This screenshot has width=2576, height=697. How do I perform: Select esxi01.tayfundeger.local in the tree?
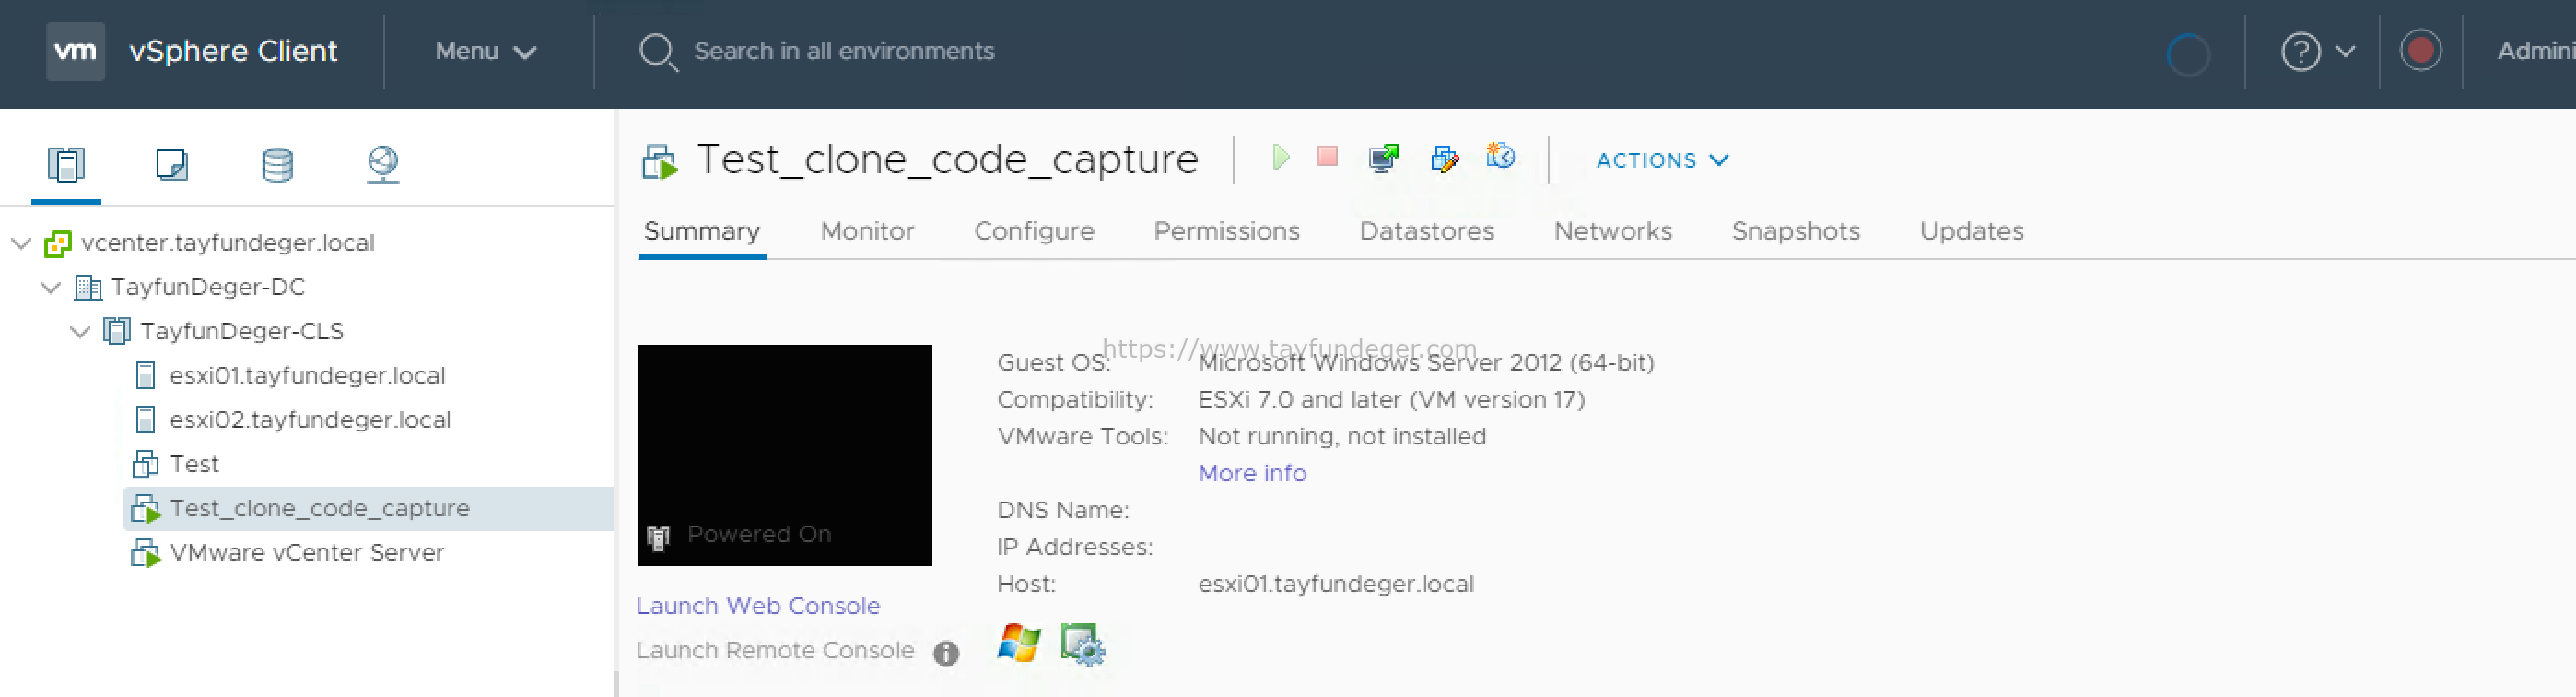(x=307, y=375)
